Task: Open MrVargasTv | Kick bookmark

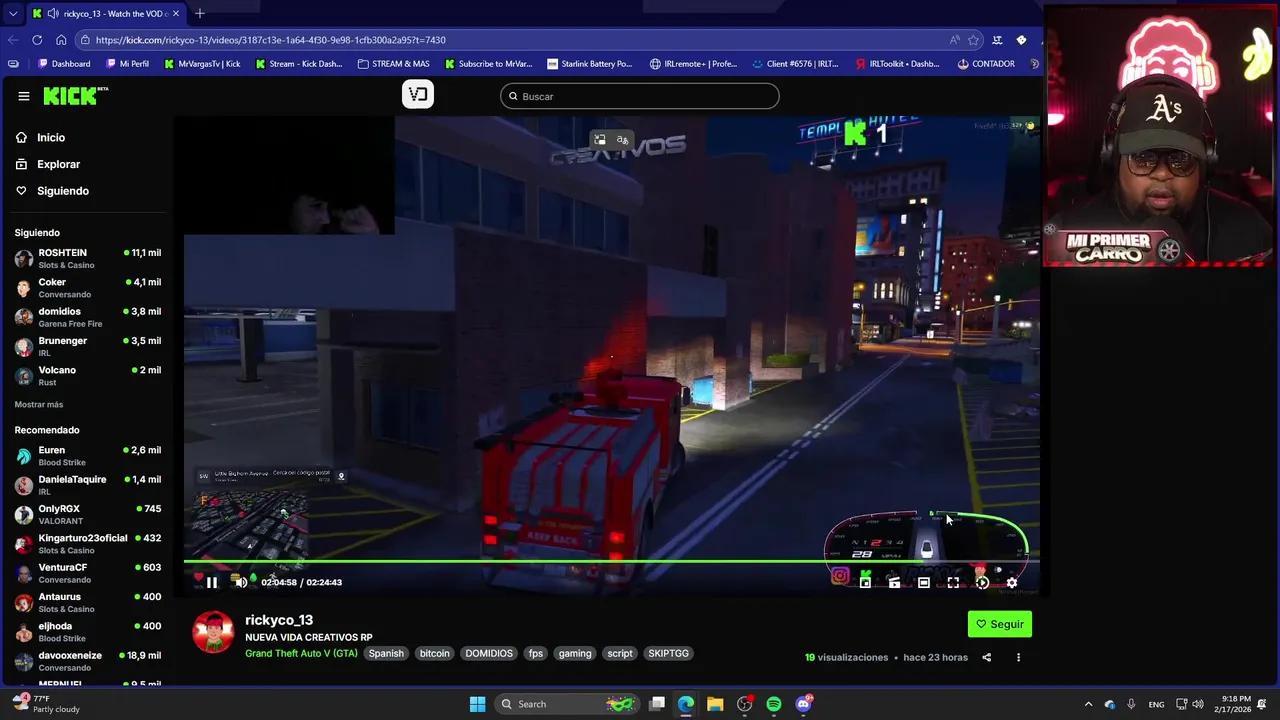Action: point(201,64)
